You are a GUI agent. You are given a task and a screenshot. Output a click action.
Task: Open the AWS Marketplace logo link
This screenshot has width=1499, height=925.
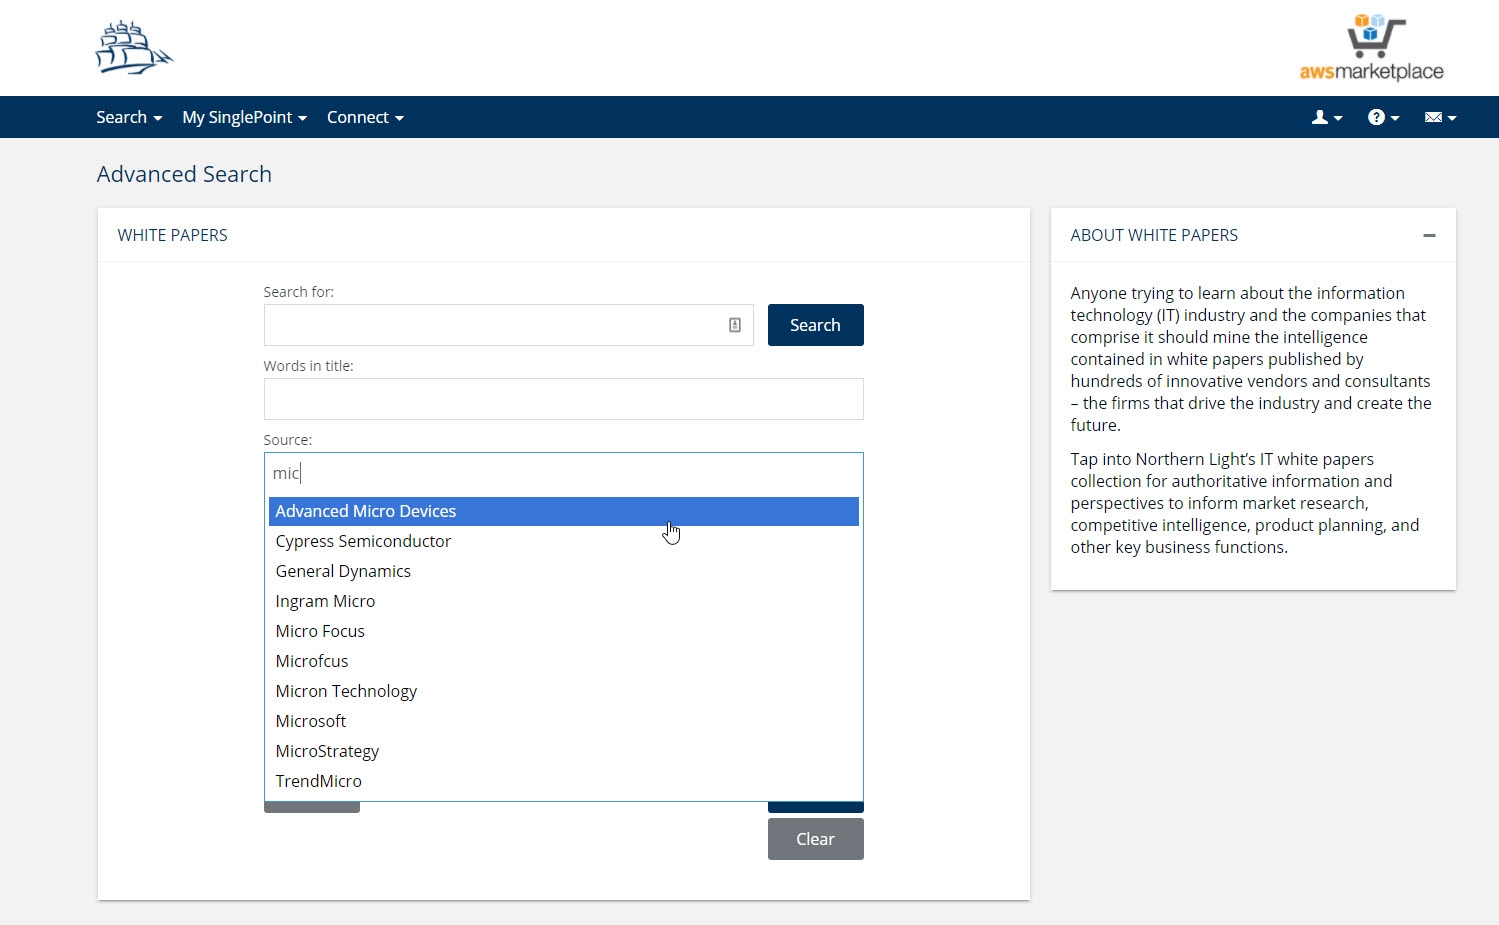tap(1371, 48)
